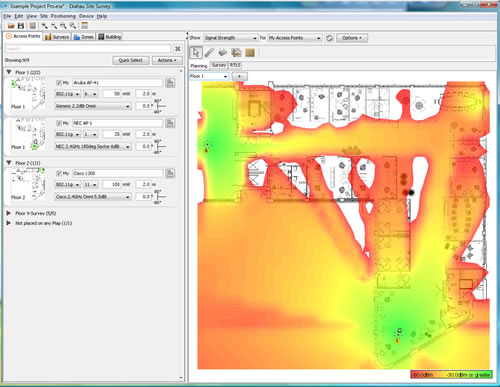Open the Show Signal Strength dropdown

tap(230, 38)
